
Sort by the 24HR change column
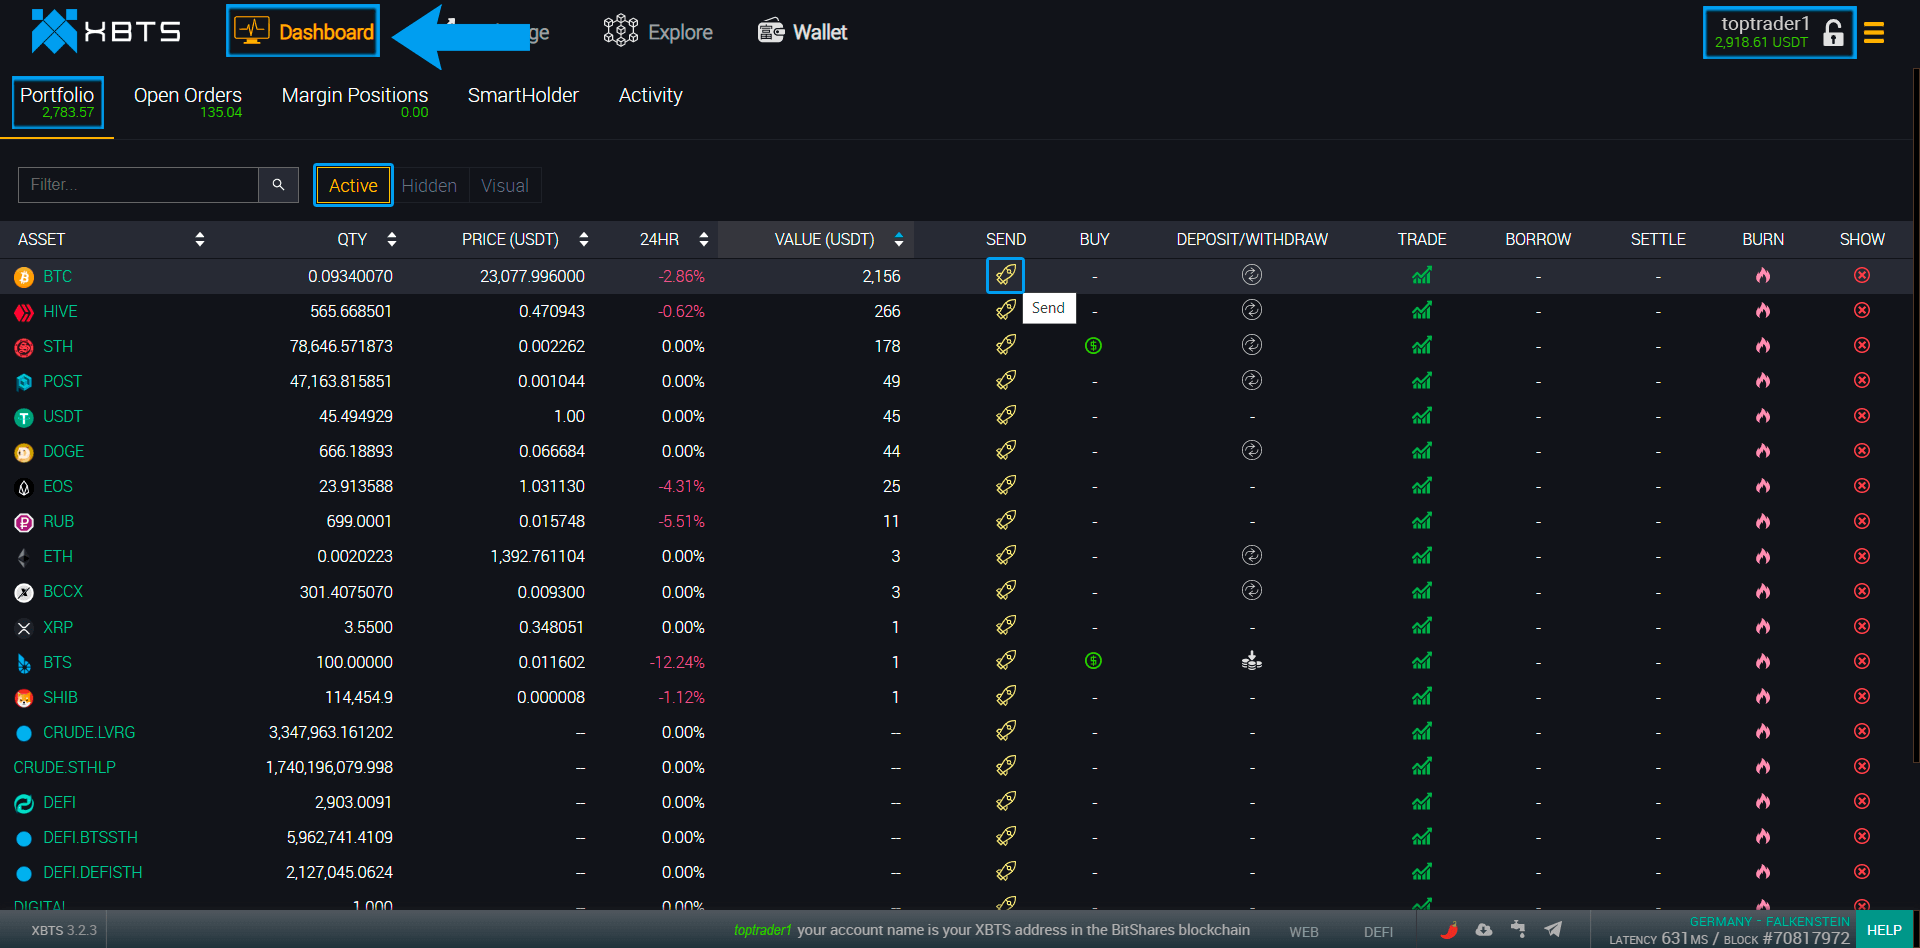[x=704, y=239]
